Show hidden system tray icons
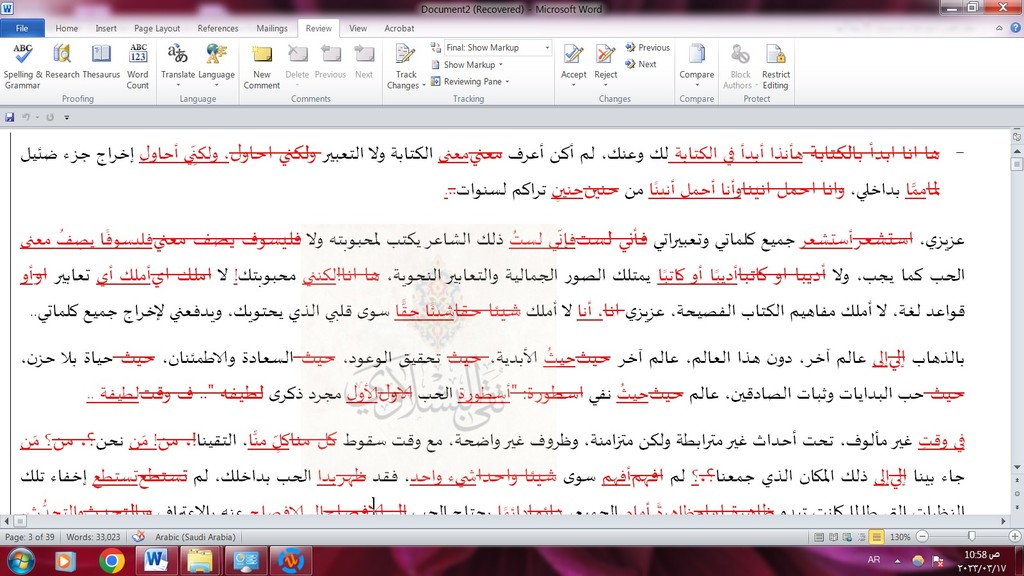Image resolution: width=1024 pixels, height=576 pixels. point(897,561)
